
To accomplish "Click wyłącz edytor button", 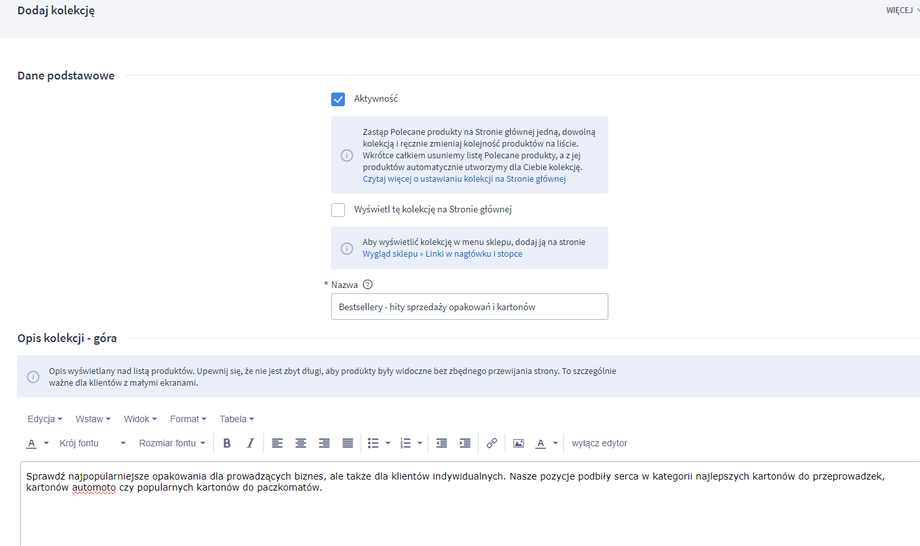I will pyautogui.click(x=599, y=443).
